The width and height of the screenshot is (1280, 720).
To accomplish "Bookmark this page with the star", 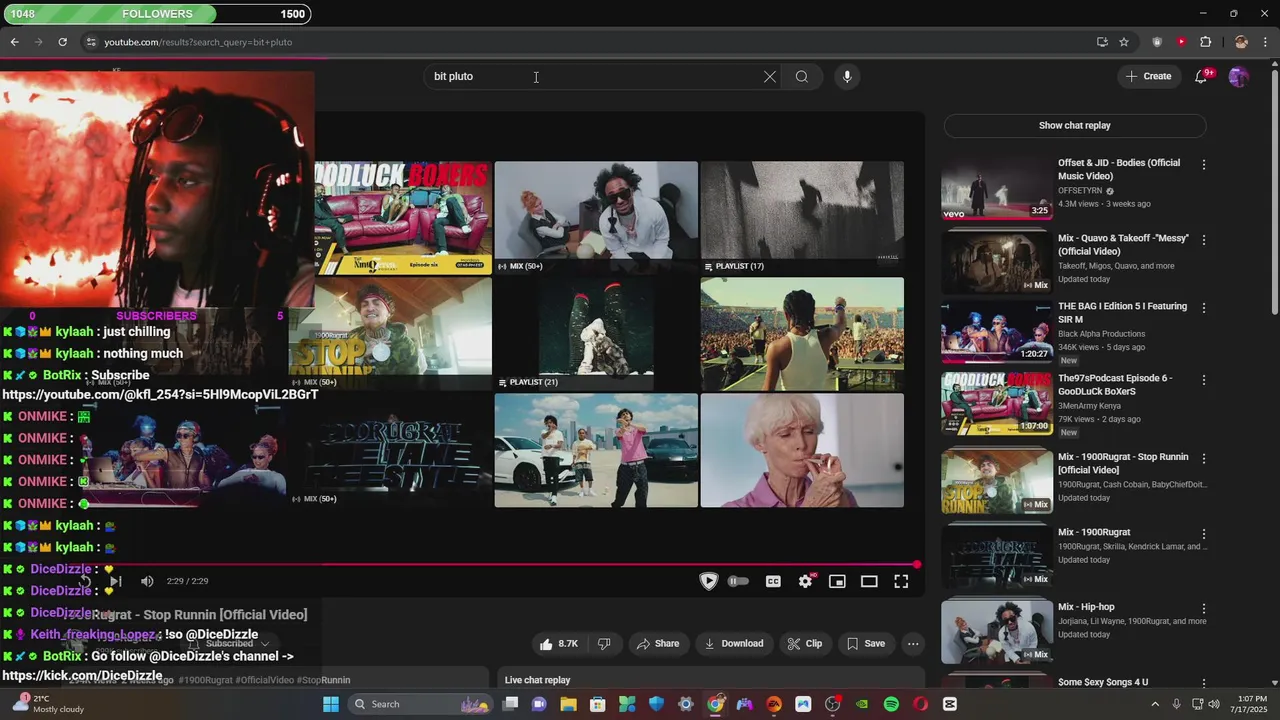I will 1124,42.
